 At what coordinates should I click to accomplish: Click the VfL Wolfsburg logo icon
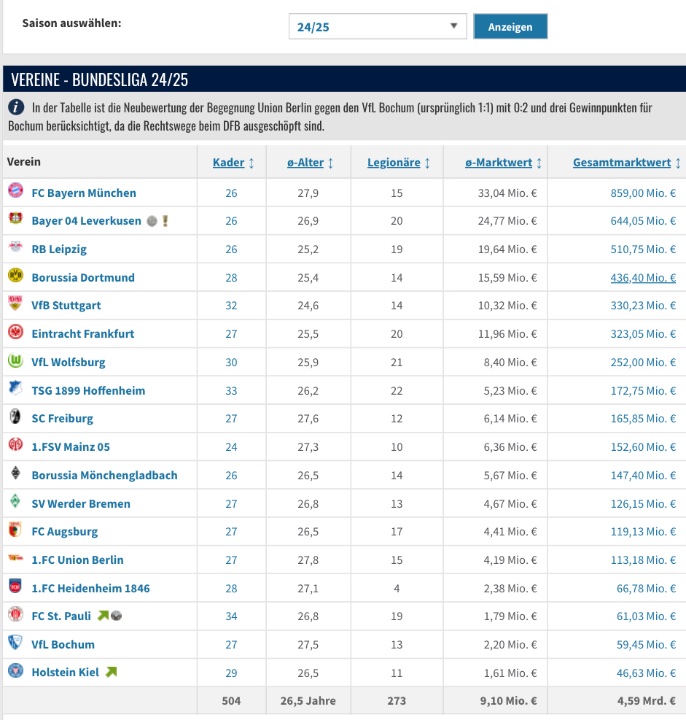click(15, 362)
